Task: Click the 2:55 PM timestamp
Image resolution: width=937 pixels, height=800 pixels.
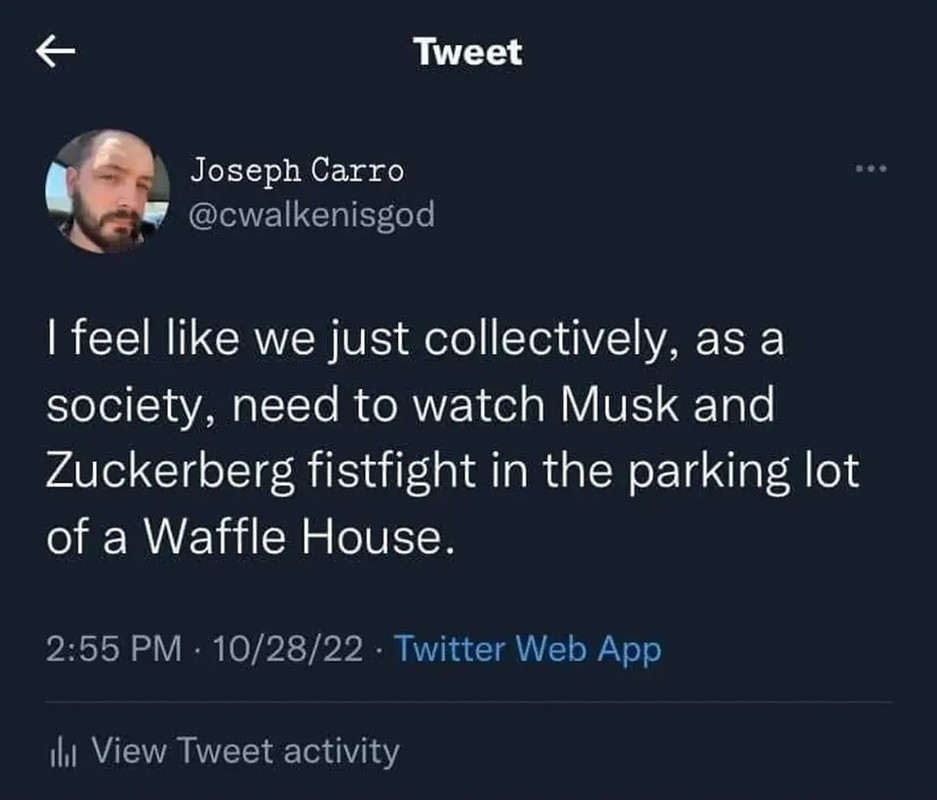Action: coord(115,649)
